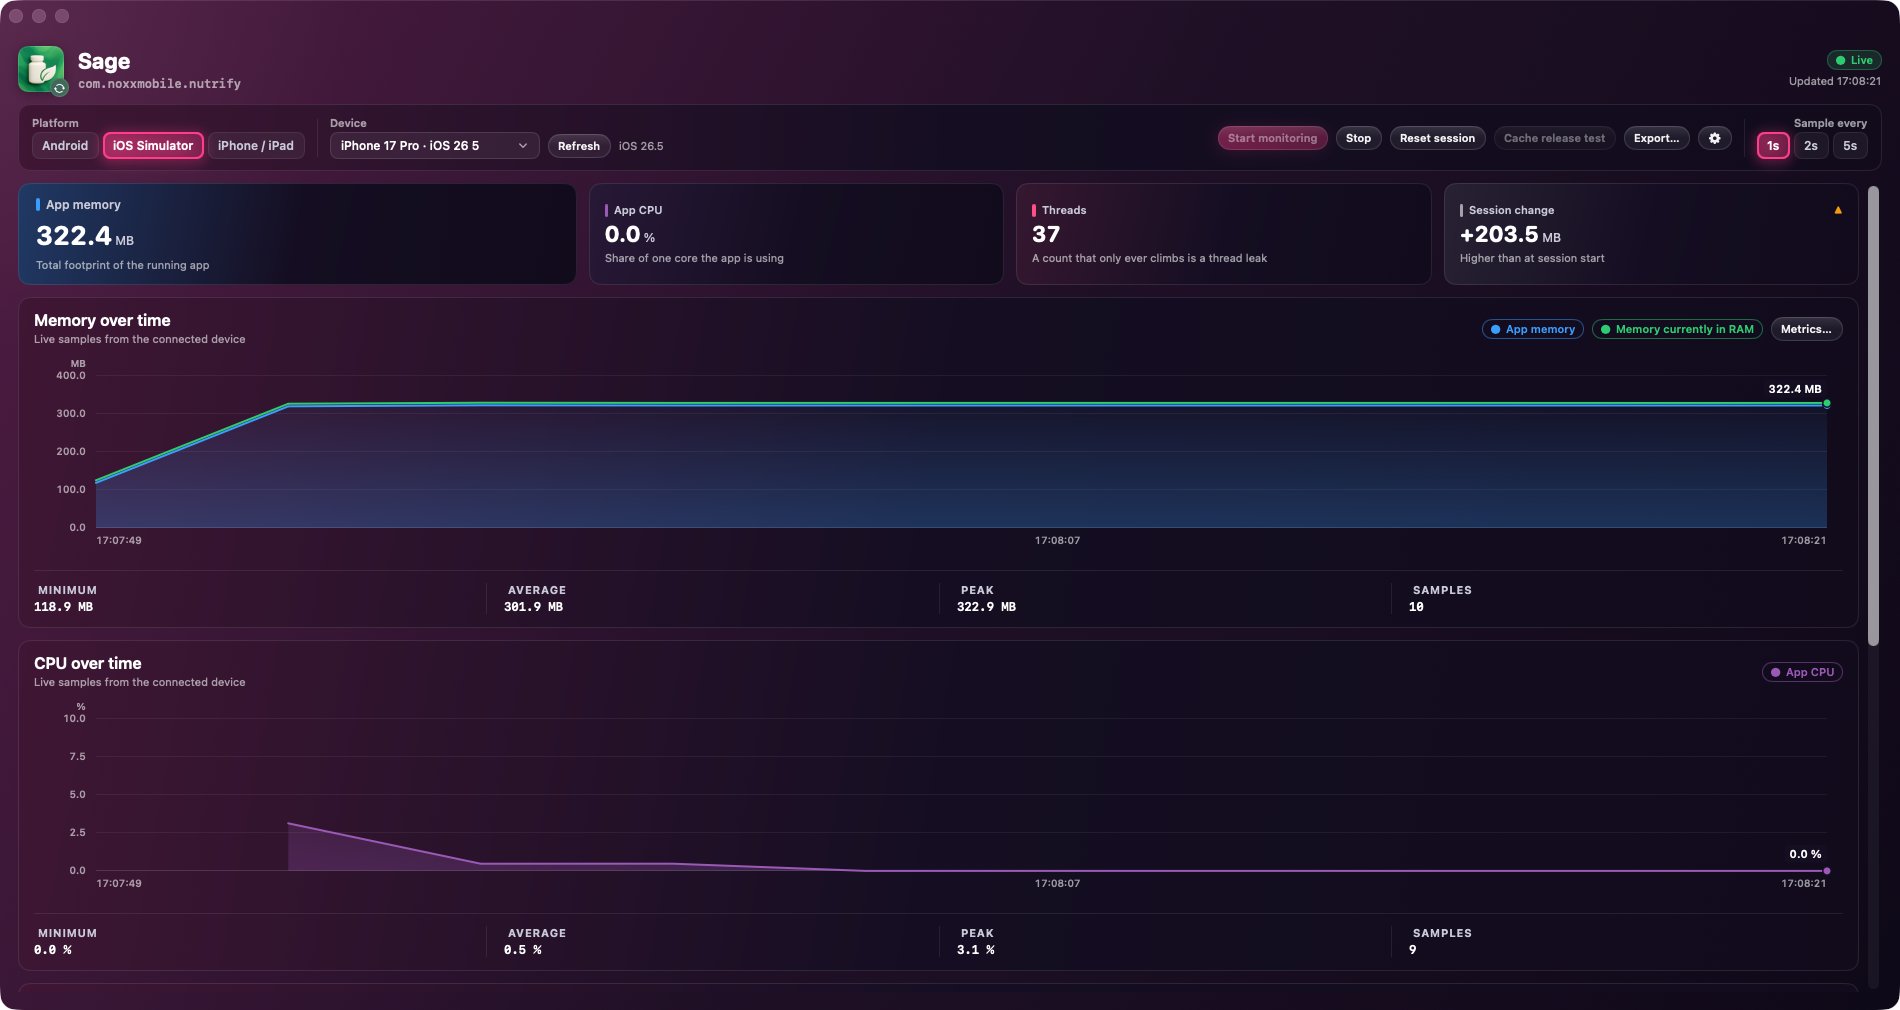Set sample interval to 5s
The width and height of the screenshot is (1900, 1010).
pos(1850,146)
